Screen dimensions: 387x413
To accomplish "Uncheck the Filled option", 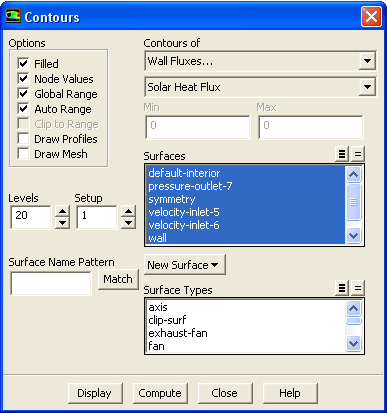I will [x=23, y=63].
